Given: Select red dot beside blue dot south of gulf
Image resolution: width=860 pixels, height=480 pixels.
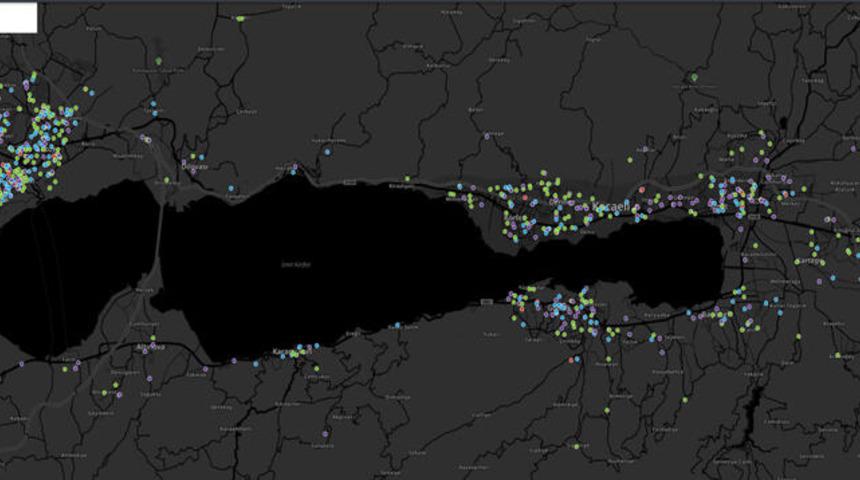Looking at the screenshot, I should pyautogui.click(x=571, y=360).
